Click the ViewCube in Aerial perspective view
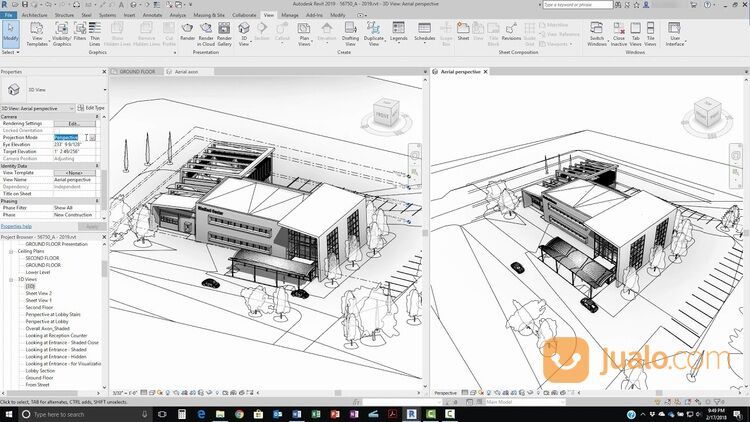The width and height of the screenshot is (750, 422). 706,113
